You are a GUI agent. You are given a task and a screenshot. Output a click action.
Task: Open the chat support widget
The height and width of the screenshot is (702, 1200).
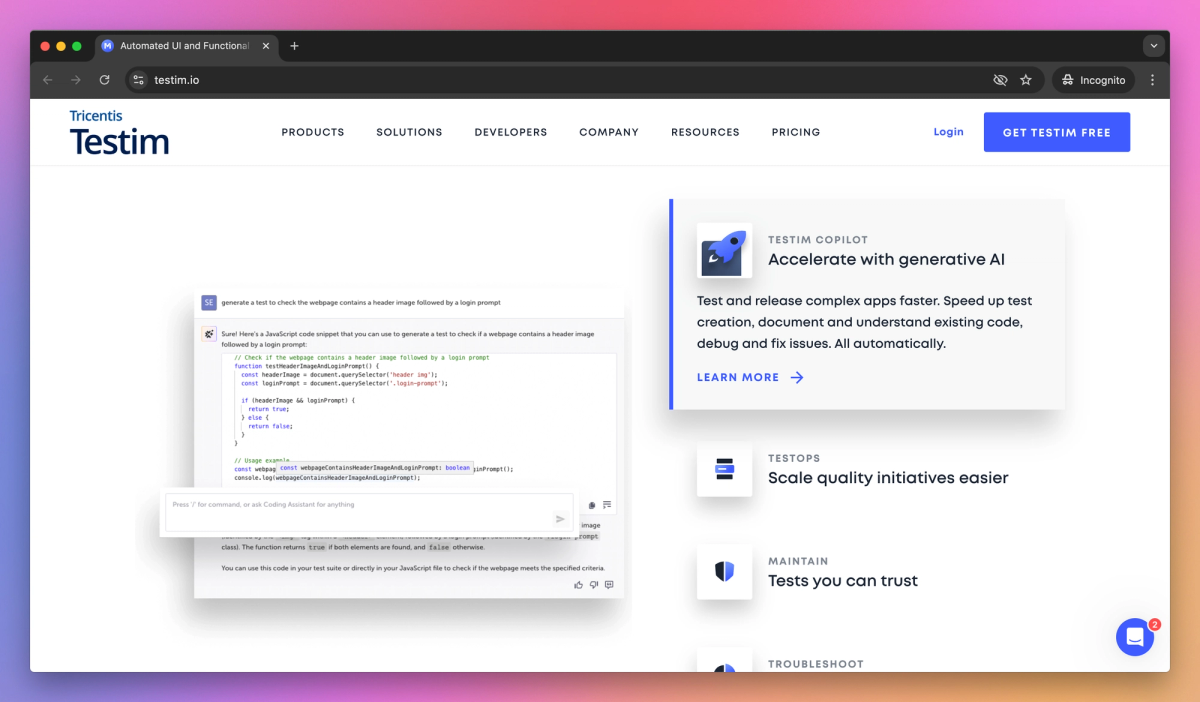[1135, 637]
